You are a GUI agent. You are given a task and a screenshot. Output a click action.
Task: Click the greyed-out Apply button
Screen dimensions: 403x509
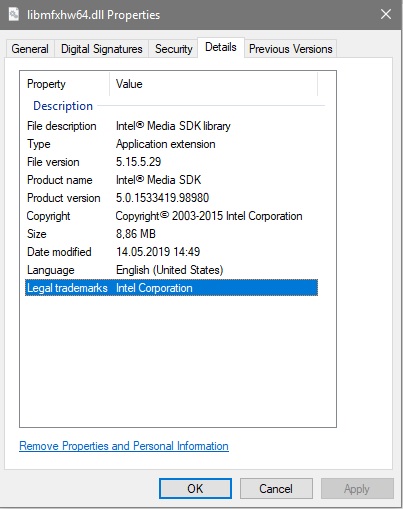click(357, 489)
